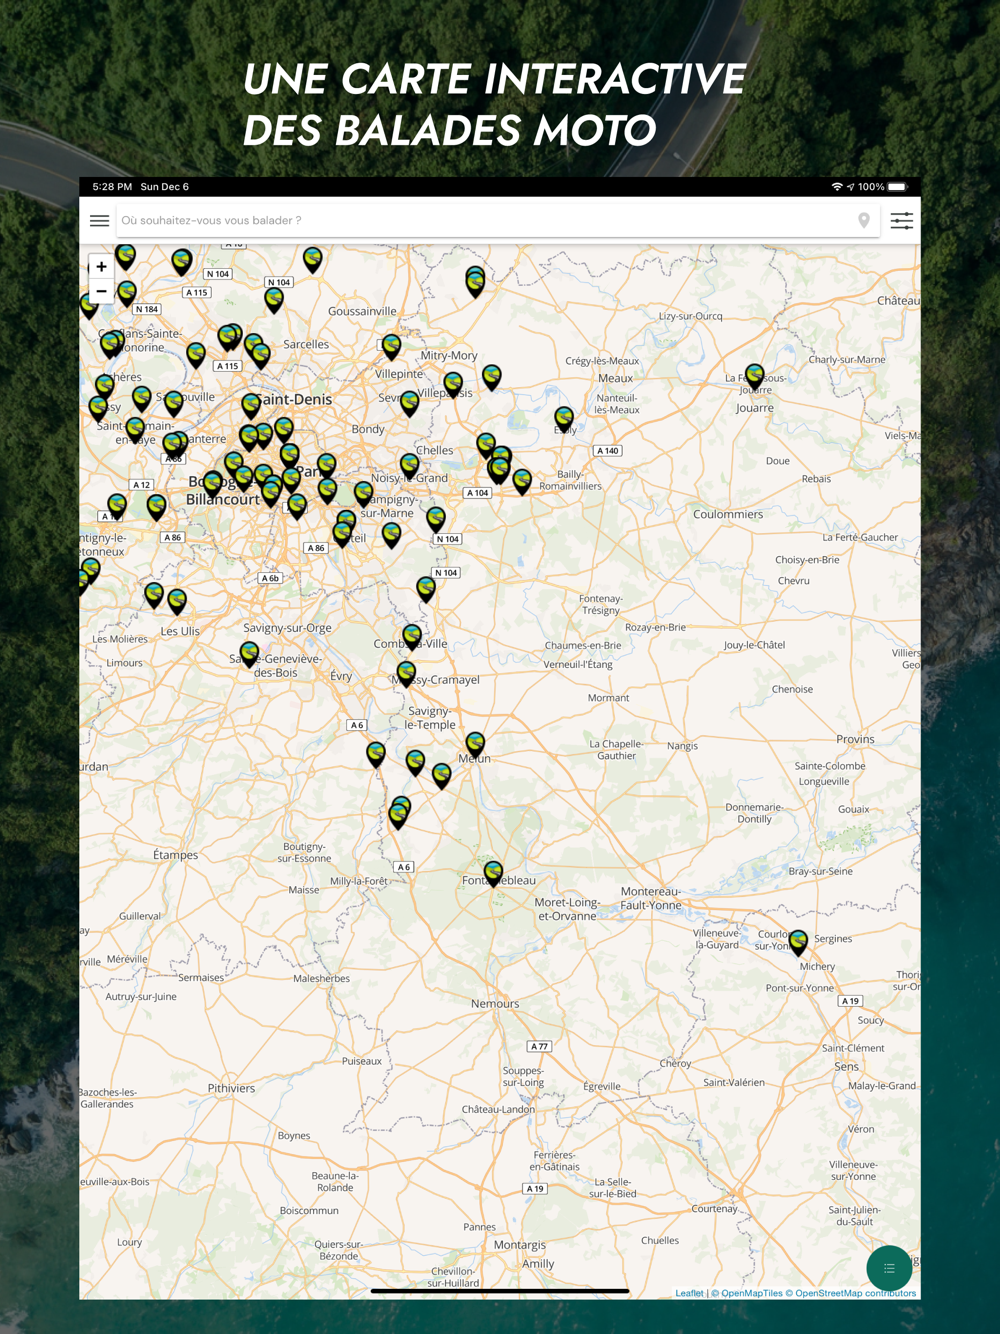Open the Leaflet attribution link

(689, 1293)
